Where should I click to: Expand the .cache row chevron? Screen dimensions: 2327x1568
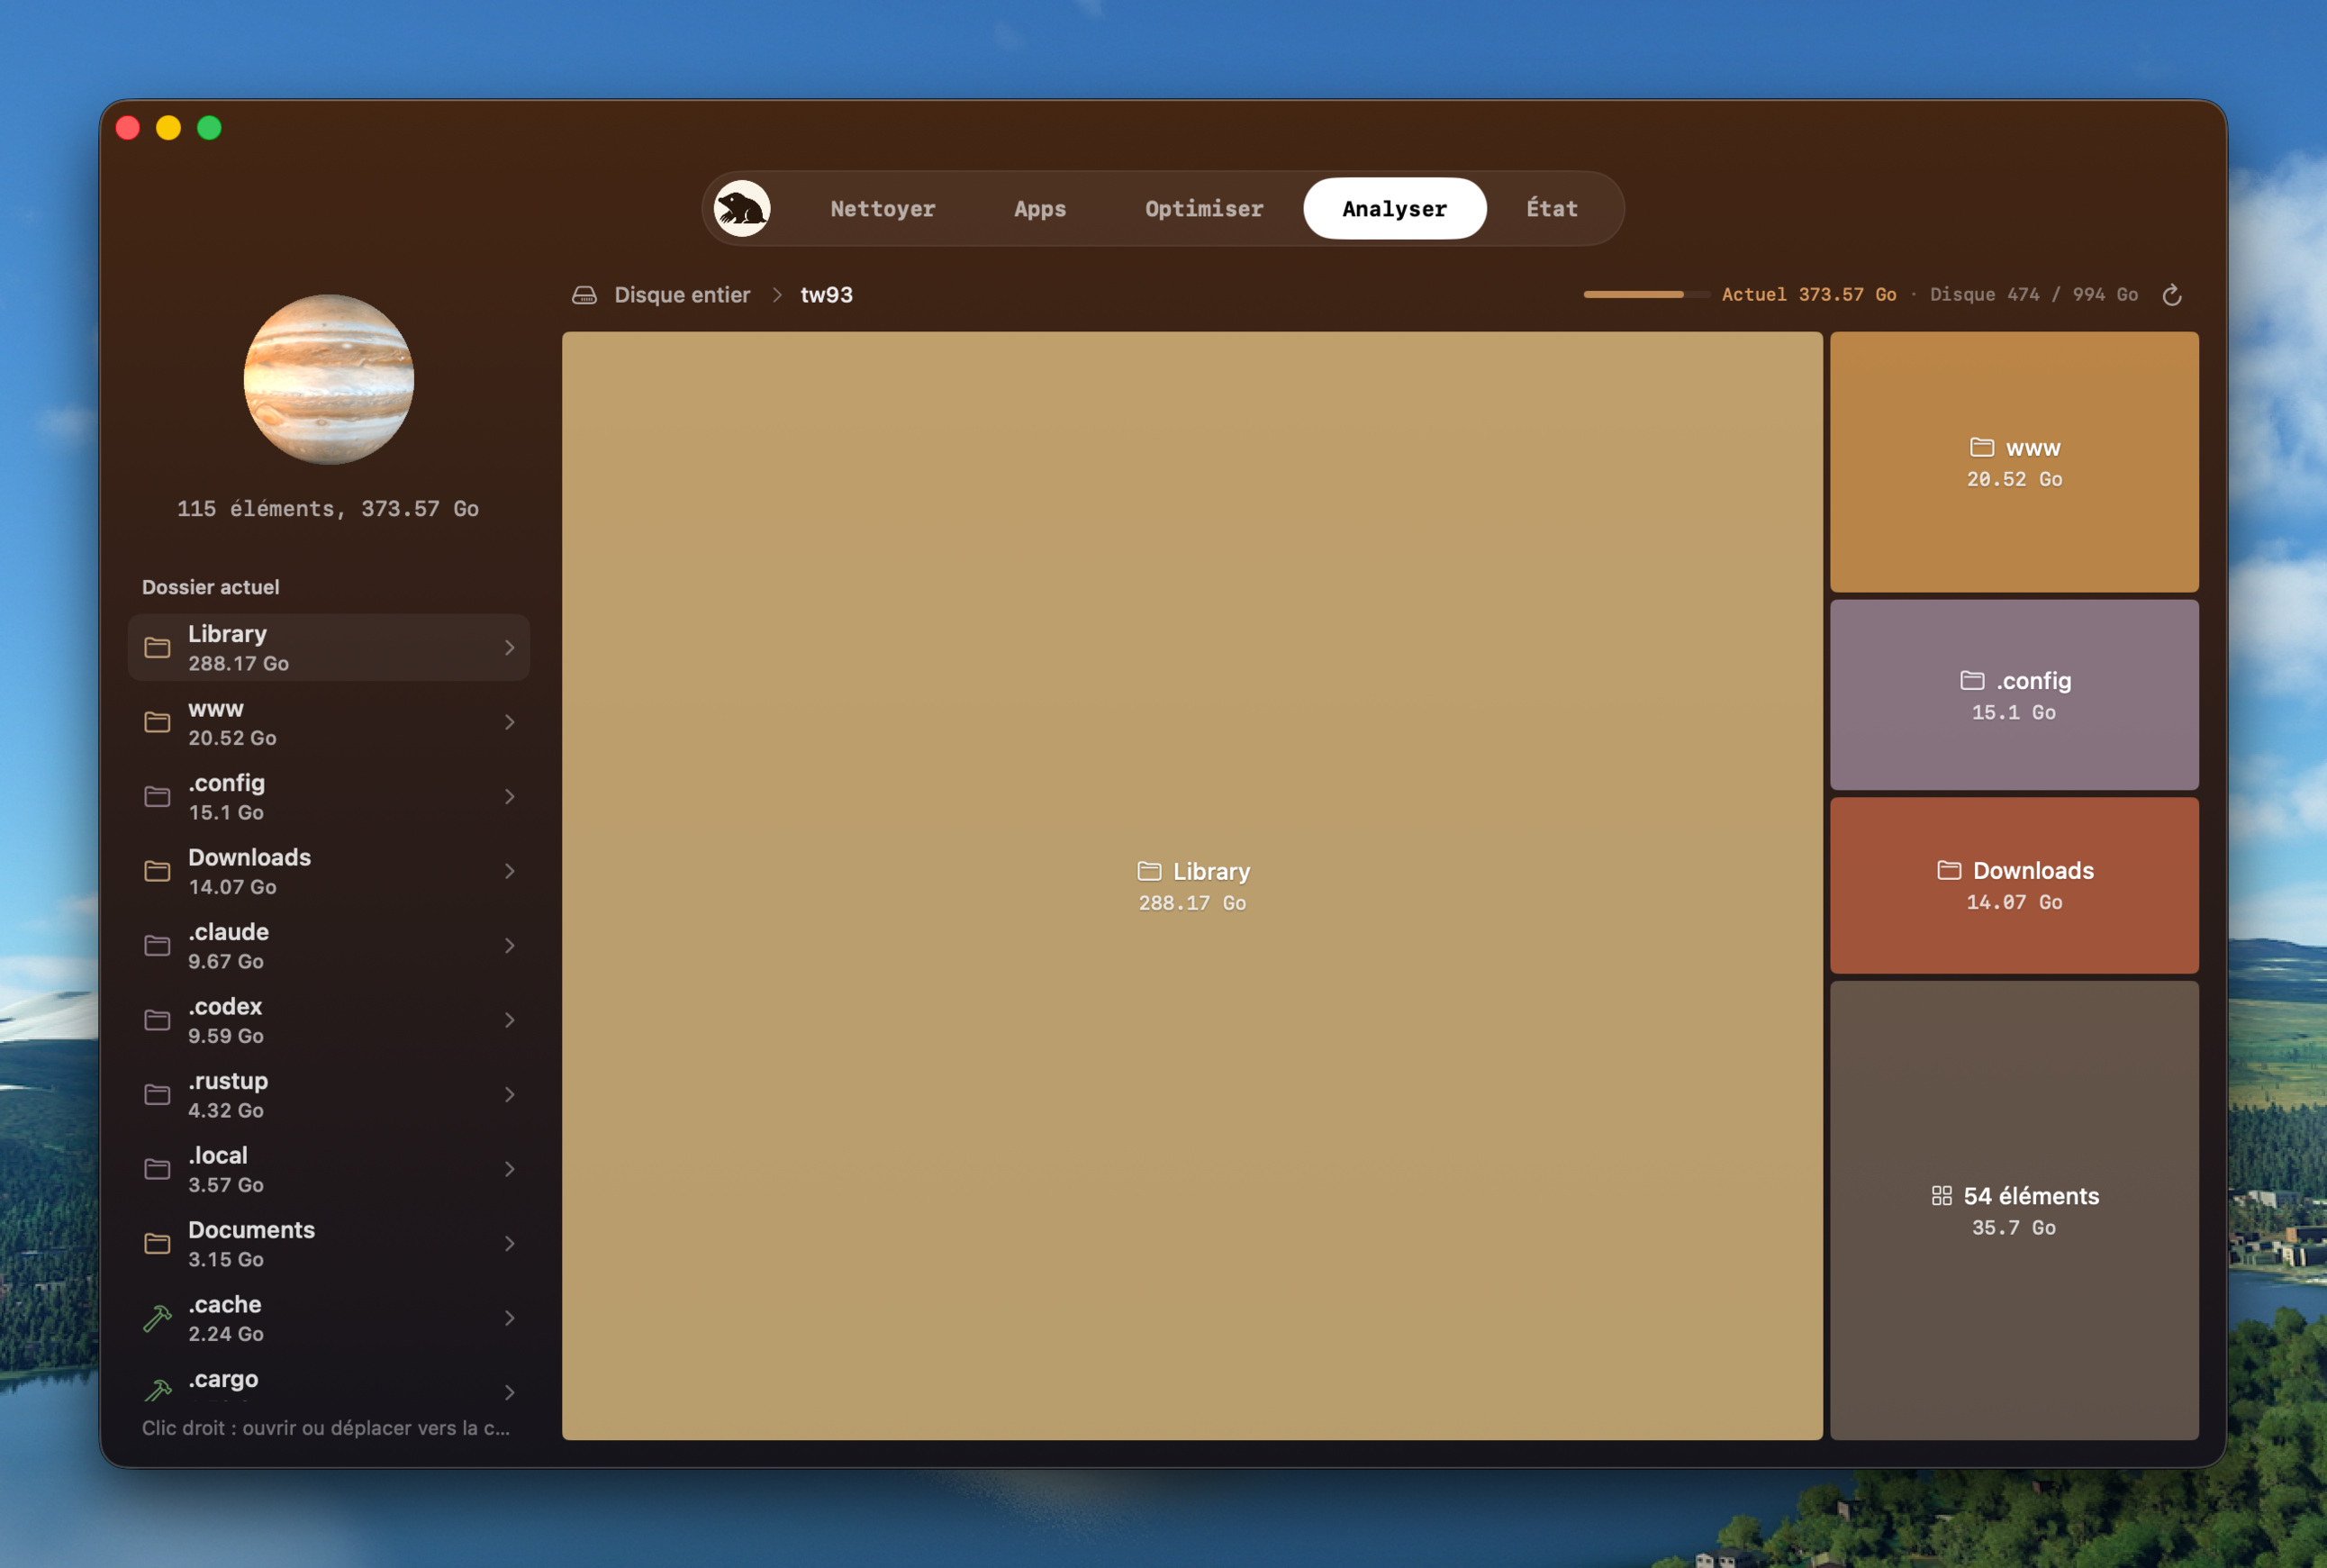coord(510,1319)
